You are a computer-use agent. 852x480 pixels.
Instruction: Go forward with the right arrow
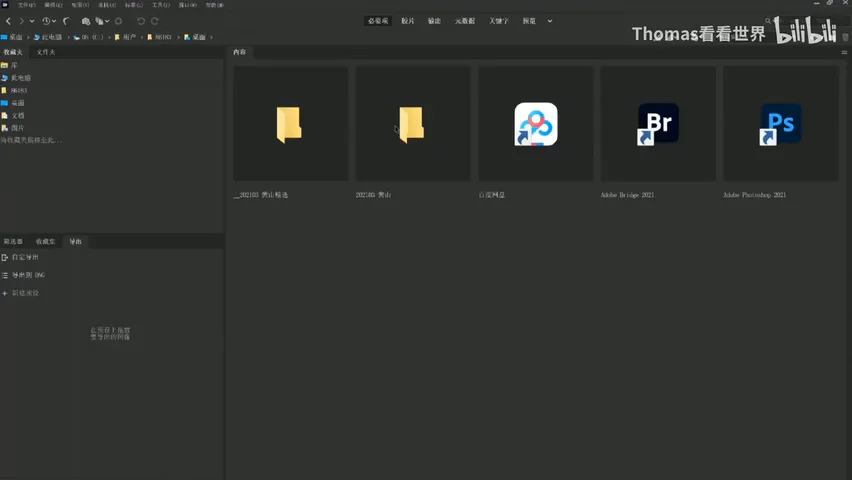click(x=21, y=21)
